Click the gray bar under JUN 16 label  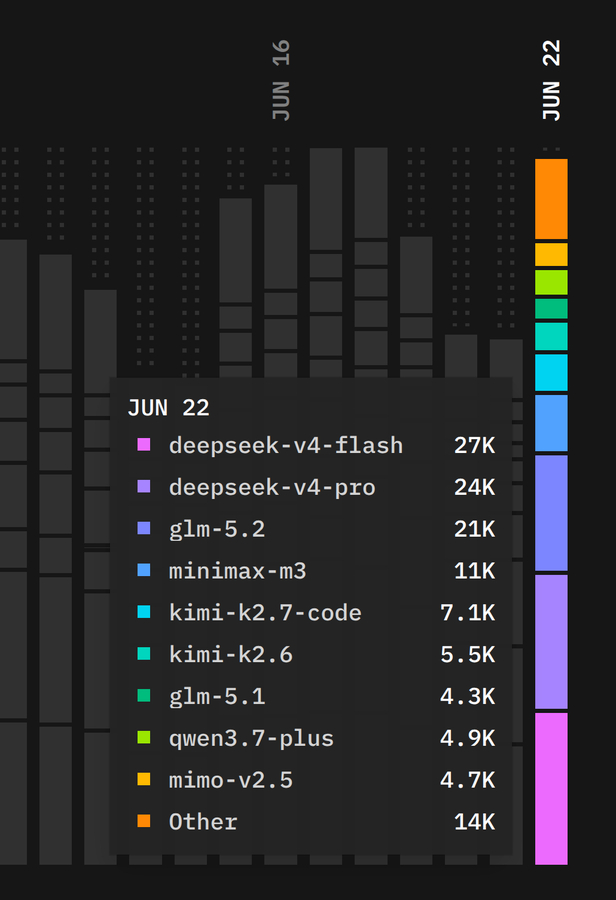(281, 280)
